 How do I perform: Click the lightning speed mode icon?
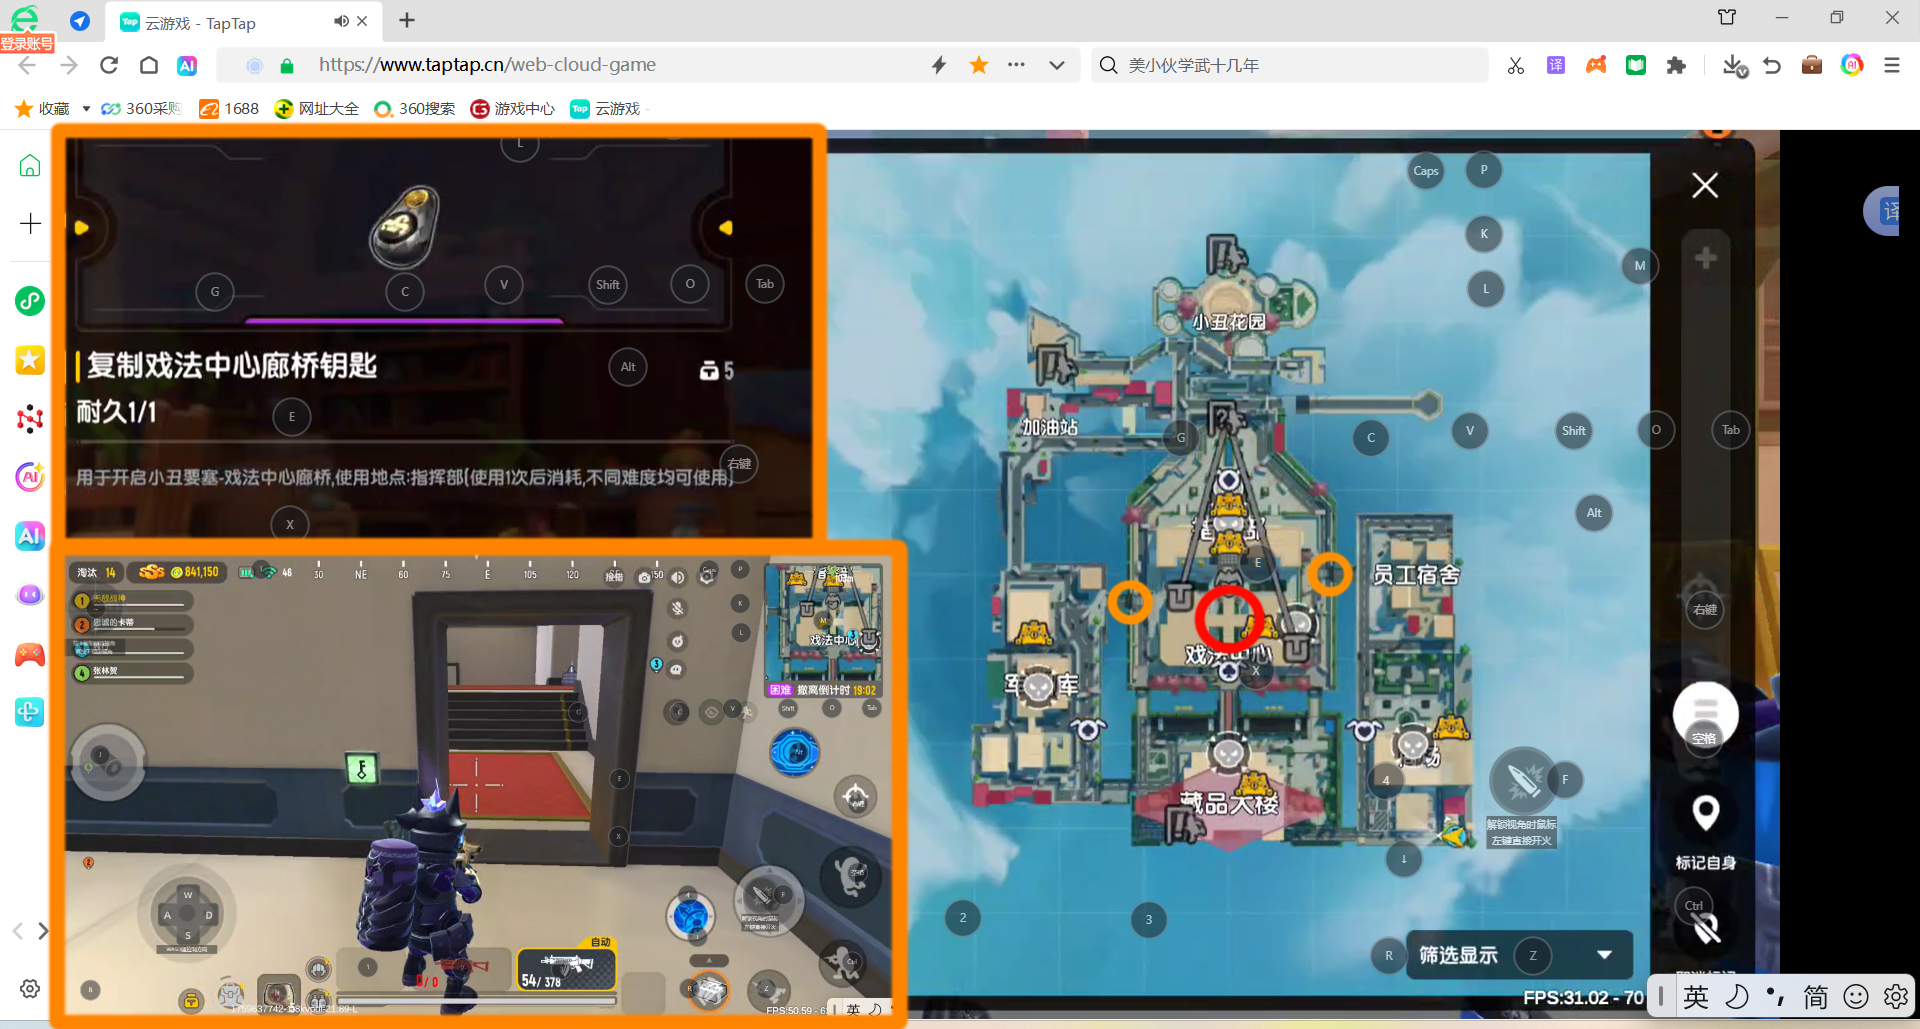939,65
